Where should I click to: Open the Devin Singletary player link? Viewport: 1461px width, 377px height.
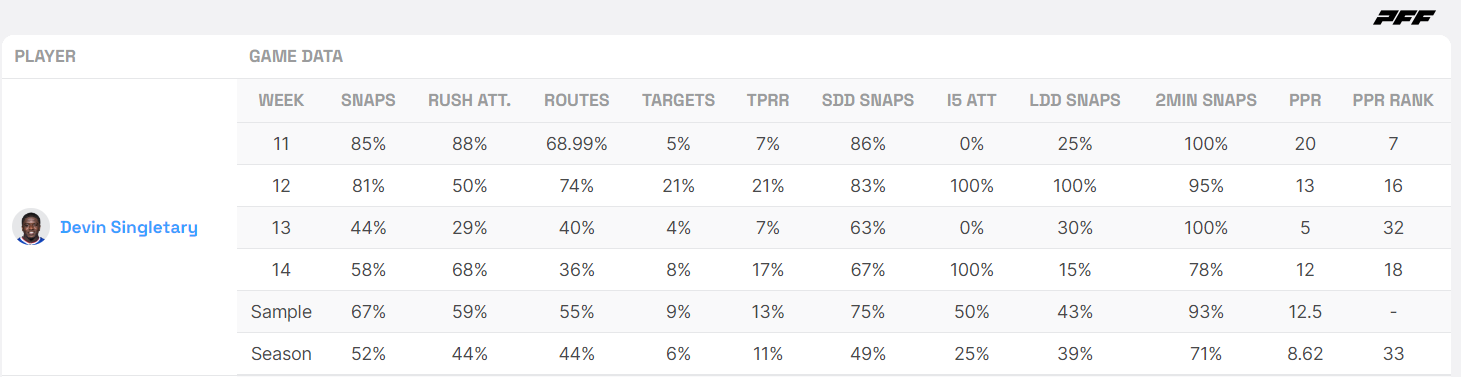(129, 227)
